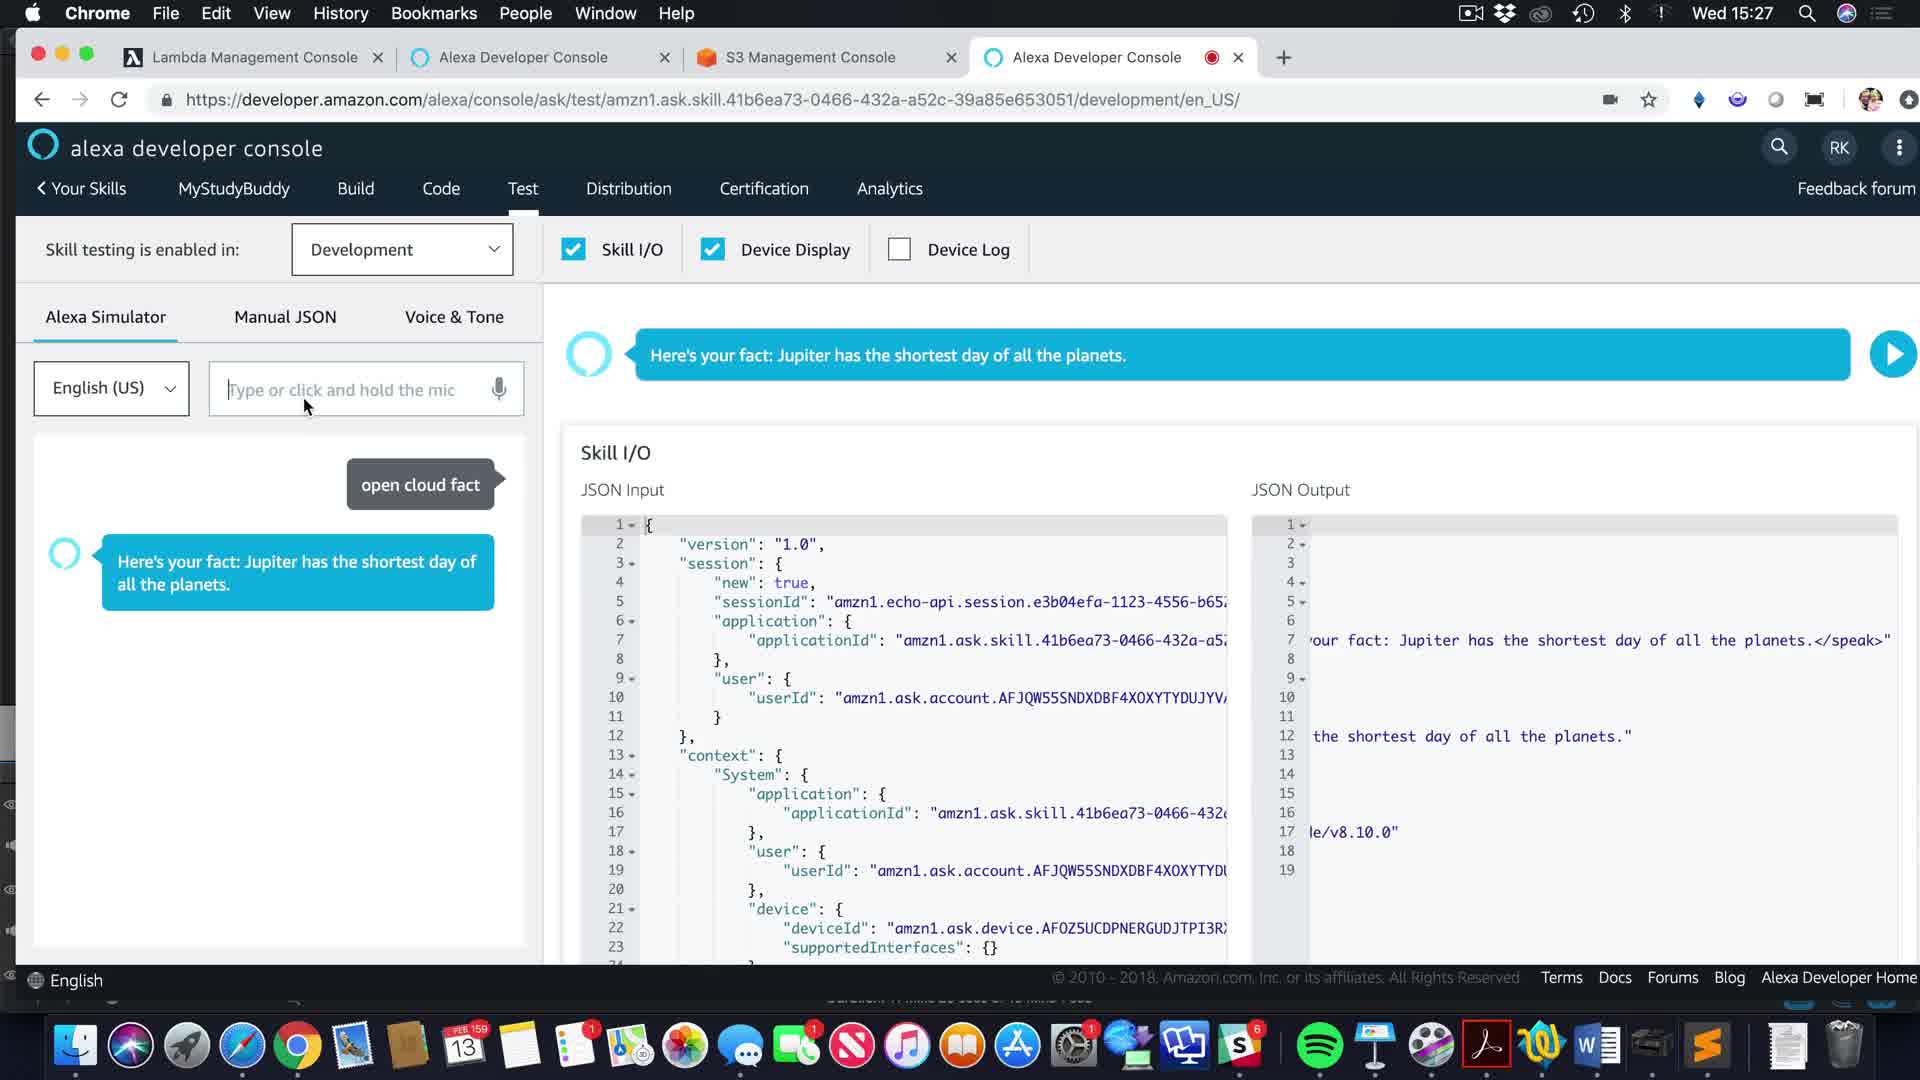Screen dimensions: 1920x1080
Task: Click the utterance text input field
Action: (350, 389)
